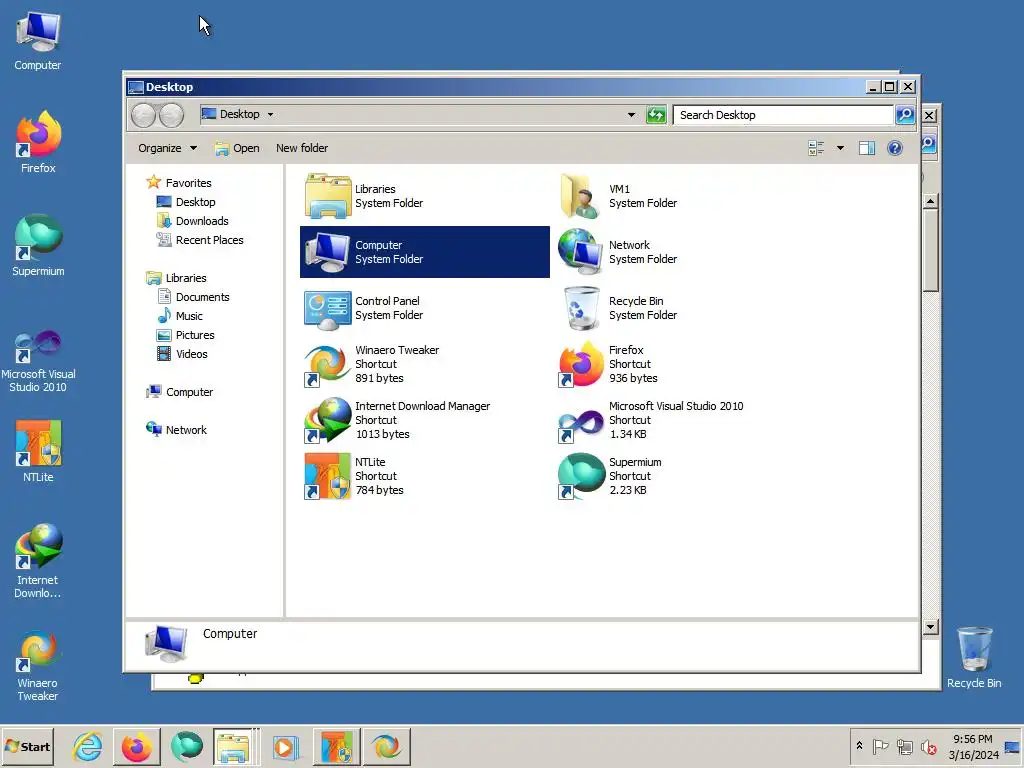
Task: Expand the Desktop breadcrumb arrow in address bar
Action: 270,114
